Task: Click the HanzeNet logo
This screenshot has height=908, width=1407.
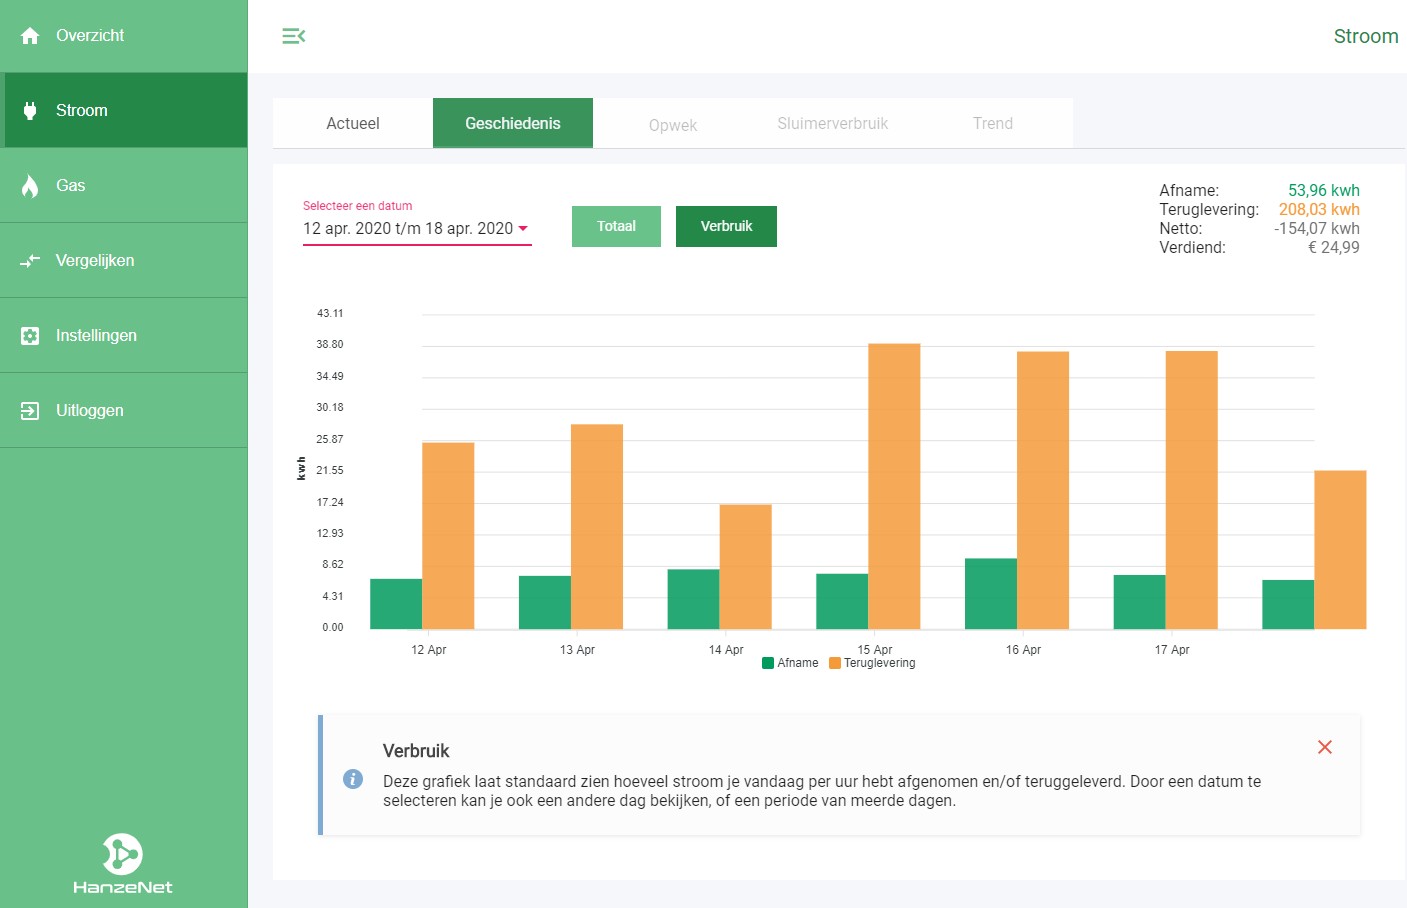Action: click(x=123, y=864)
